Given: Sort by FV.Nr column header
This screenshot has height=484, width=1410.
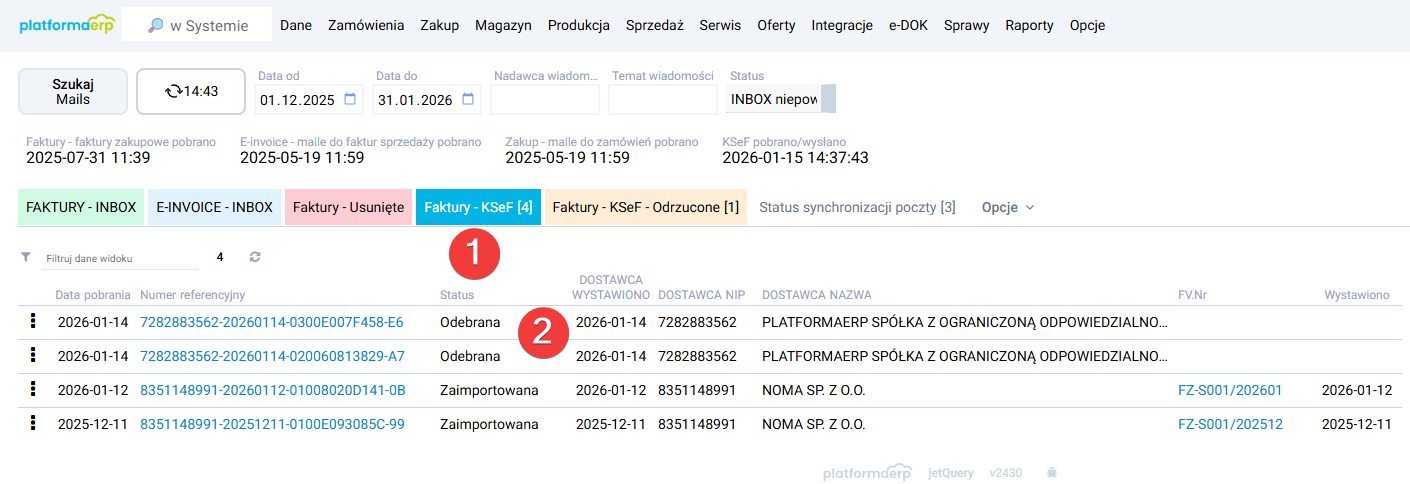Looking at the screenshot, I should [x=1194, y=295].
